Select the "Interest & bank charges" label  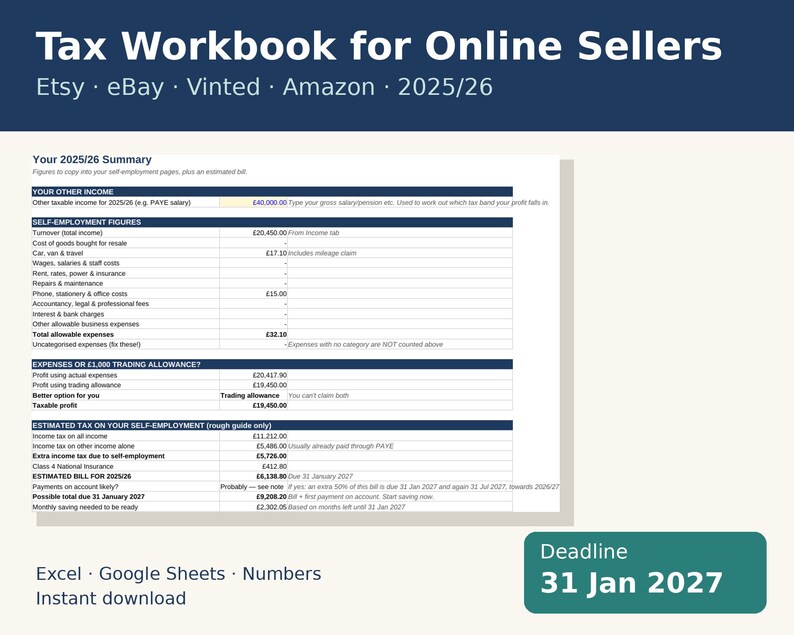coord(68,314)
